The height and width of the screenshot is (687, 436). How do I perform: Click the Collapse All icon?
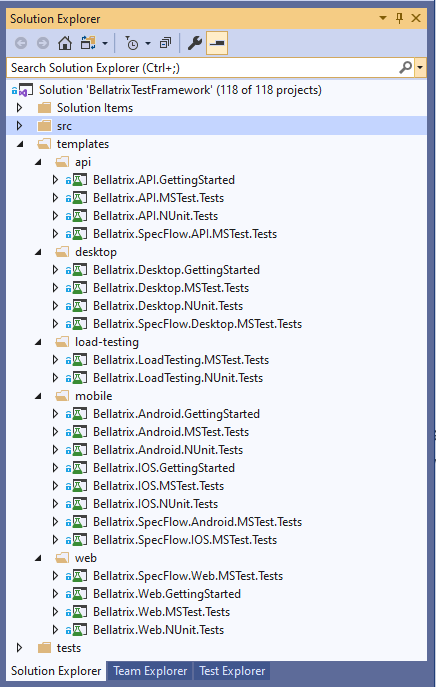pos(166,43)
